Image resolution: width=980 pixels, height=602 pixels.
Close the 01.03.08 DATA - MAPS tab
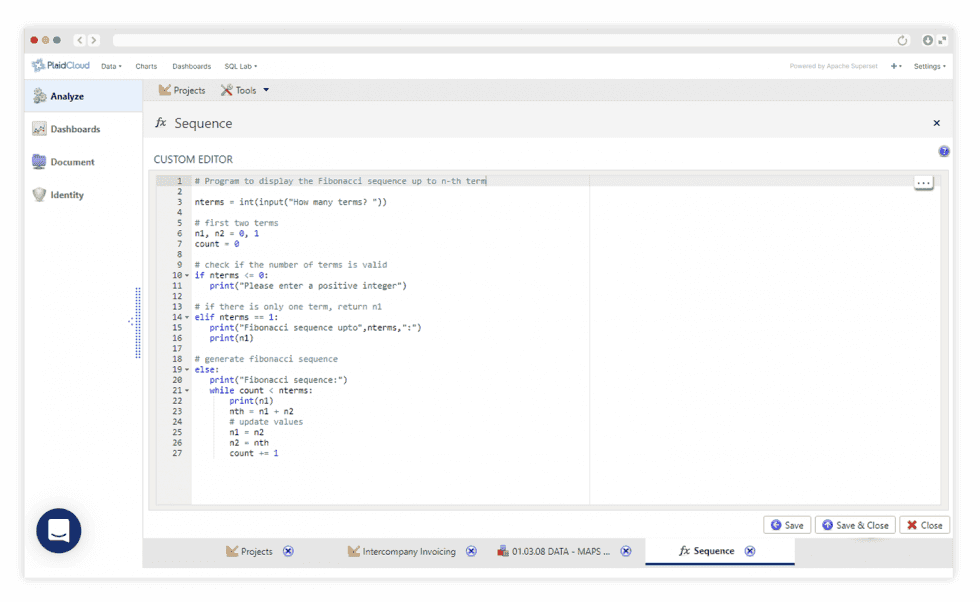point(626,551)
